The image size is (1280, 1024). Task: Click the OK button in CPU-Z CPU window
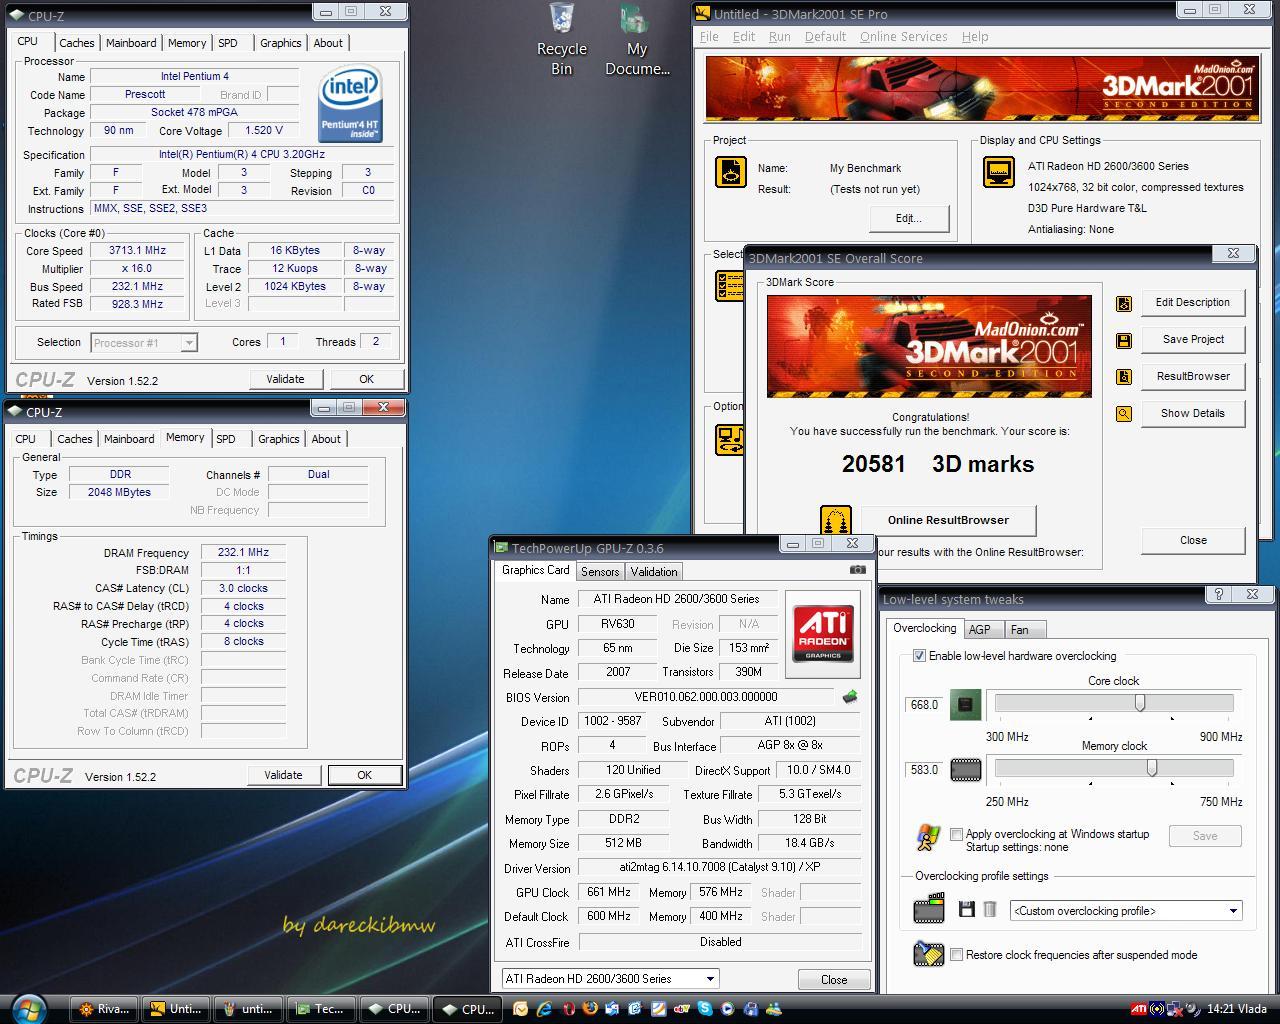click(366, 379)
